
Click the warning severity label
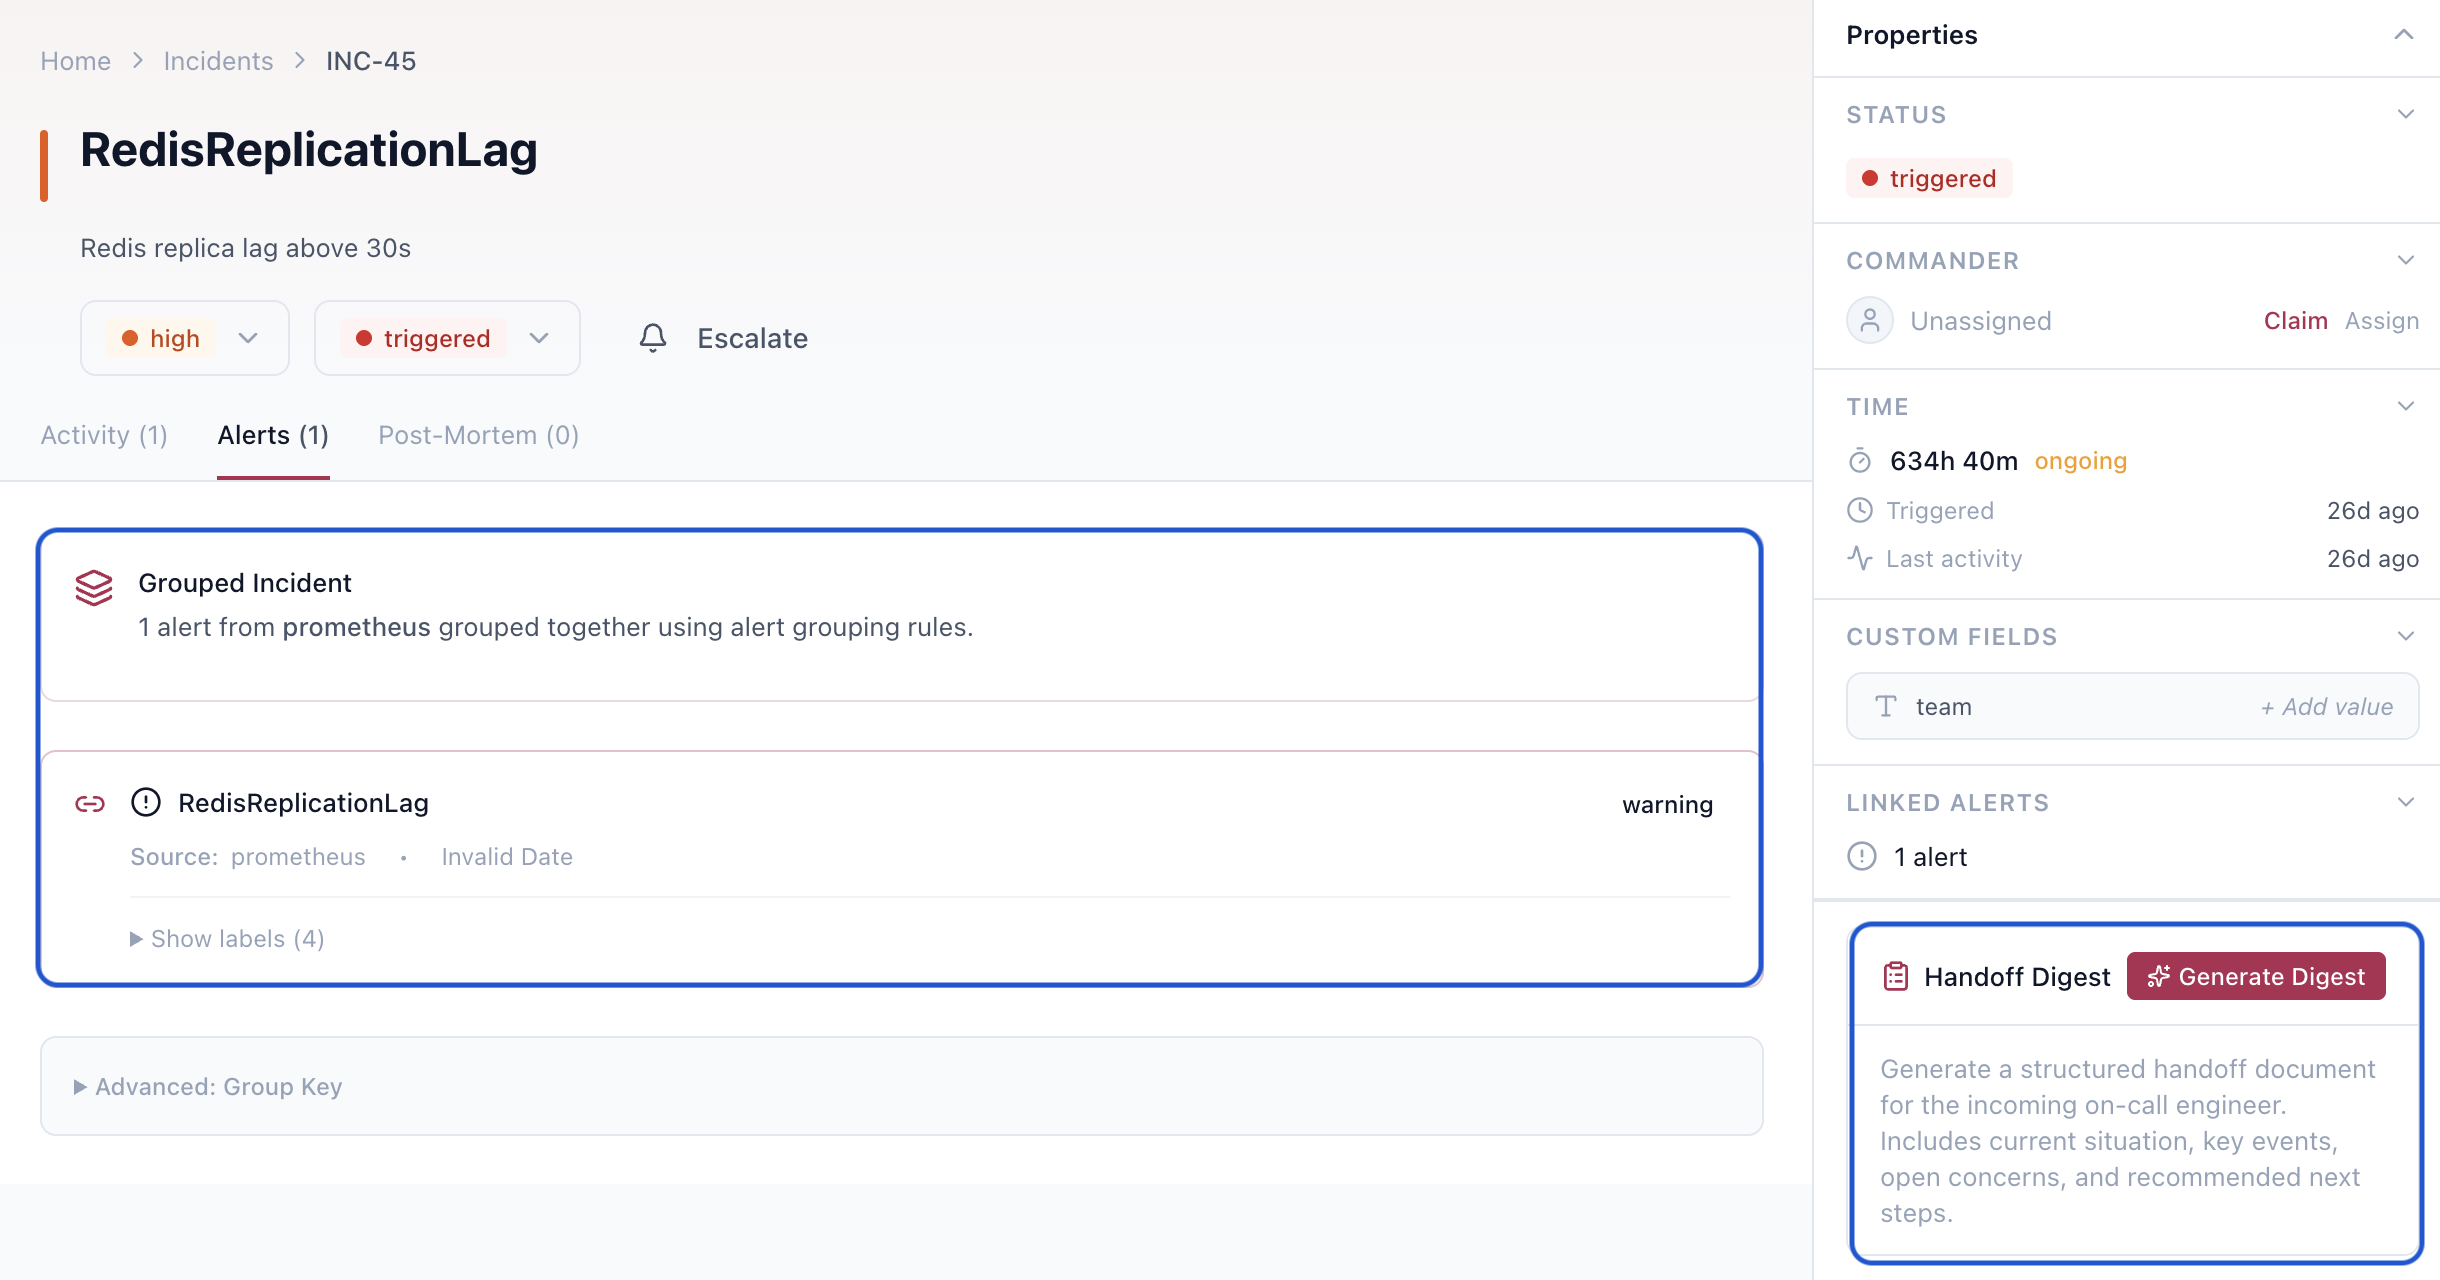click(x=1667, y=805)
